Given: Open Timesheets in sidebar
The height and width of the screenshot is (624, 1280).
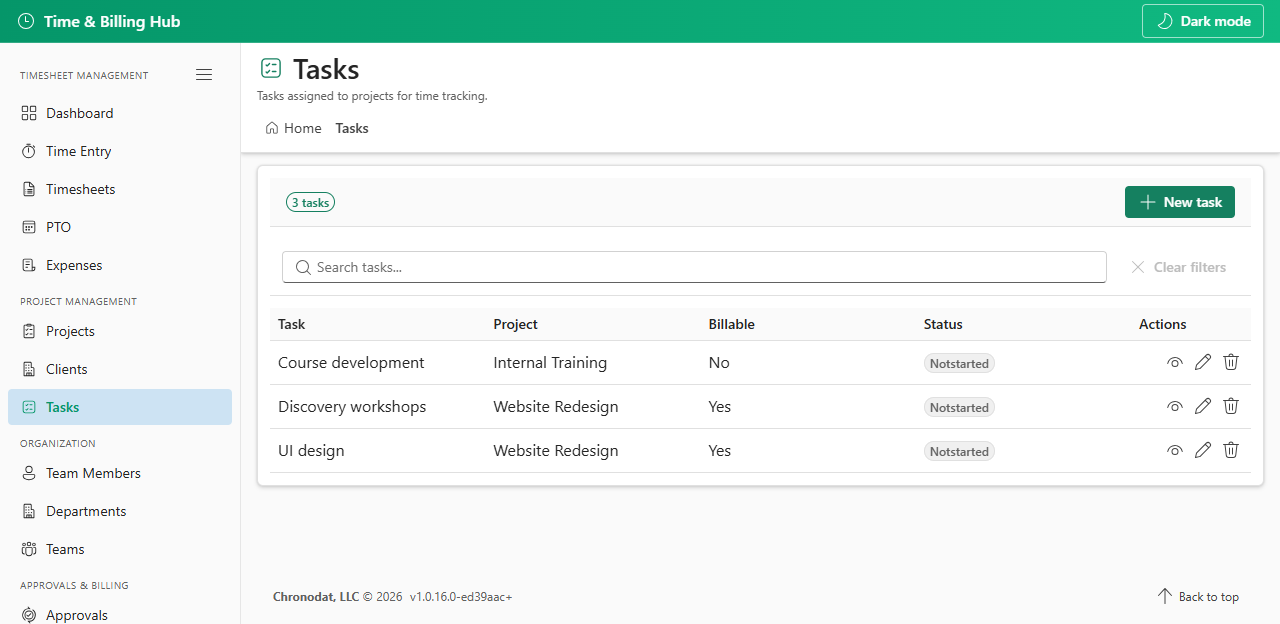Looking at the screenshot, I should pos(120,189).
